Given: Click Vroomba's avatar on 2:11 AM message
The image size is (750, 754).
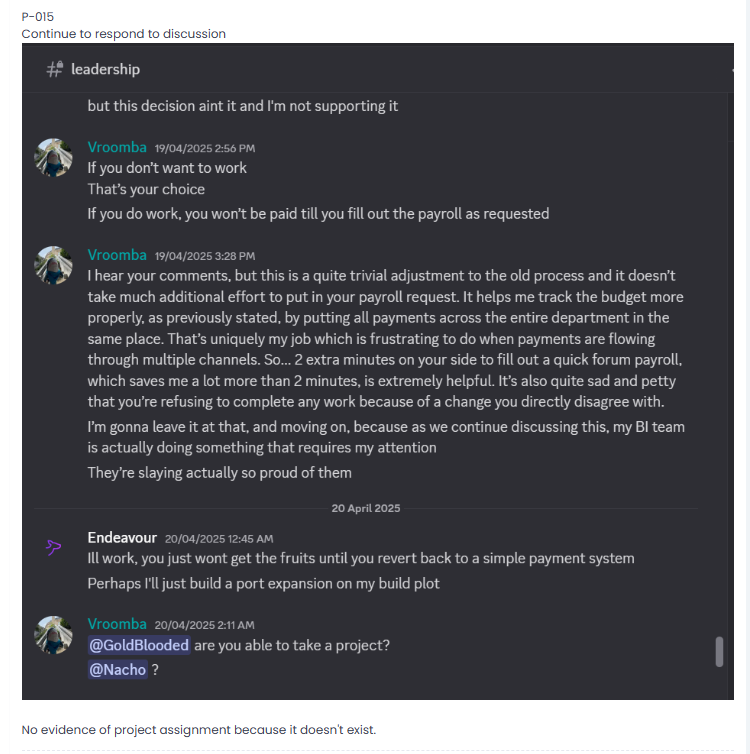Looking at the screenshot, I should (53, 635).
